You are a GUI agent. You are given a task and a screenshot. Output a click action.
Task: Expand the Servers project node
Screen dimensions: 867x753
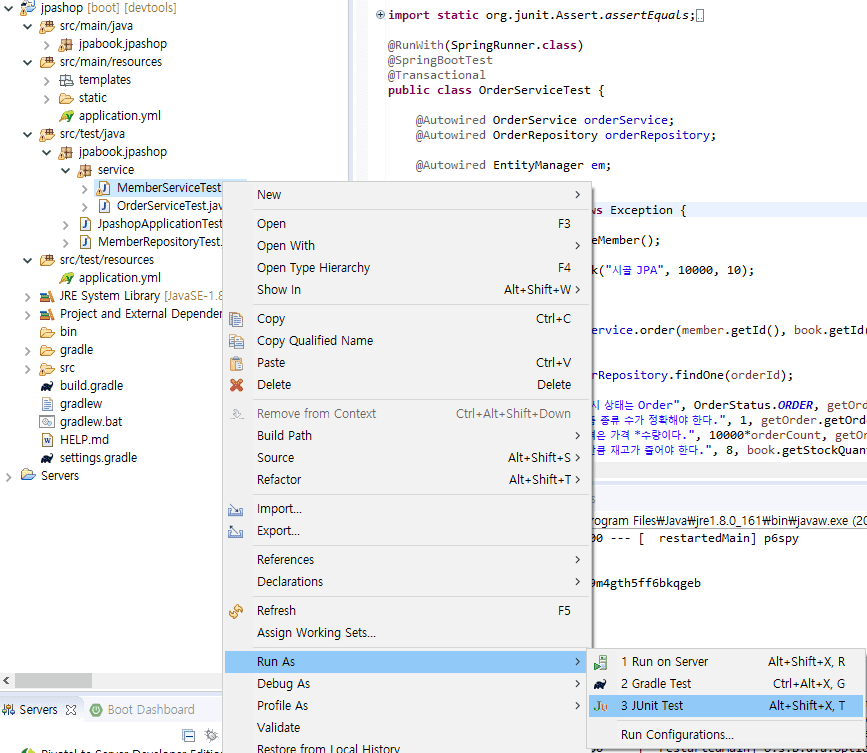(9, 477)
